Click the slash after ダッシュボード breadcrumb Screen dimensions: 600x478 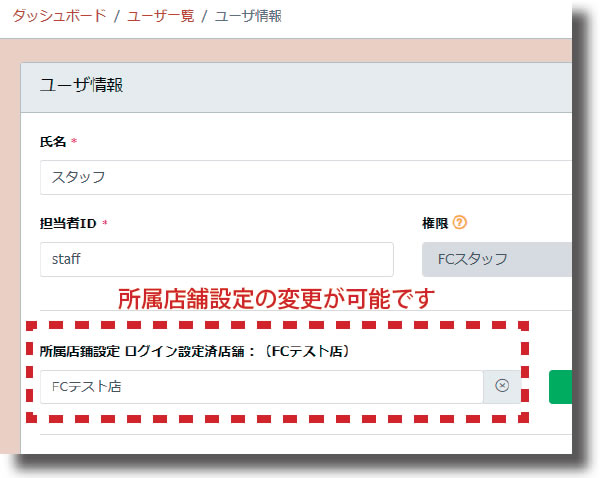click(115, 16)
